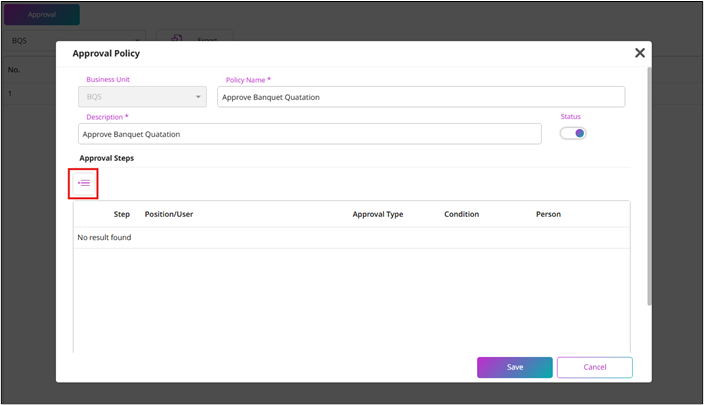Click the Export icon behind dialog
This screenshot has height=405, width=704.
click(176, 38)
